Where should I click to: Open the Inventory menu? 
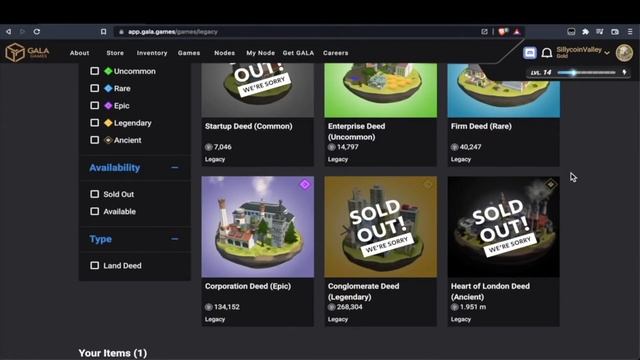(x=152, y=53)
